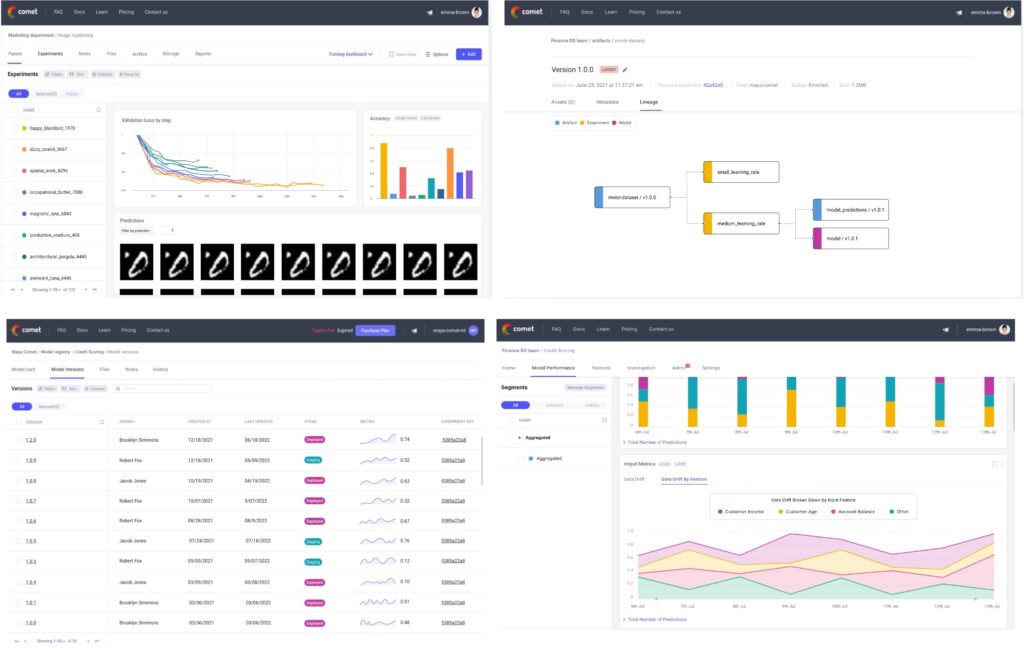Image resolution: width=1024 pixels, height=648 pixels.
Task: Click the Options sliders icon near Add
Action: point(428,54)
